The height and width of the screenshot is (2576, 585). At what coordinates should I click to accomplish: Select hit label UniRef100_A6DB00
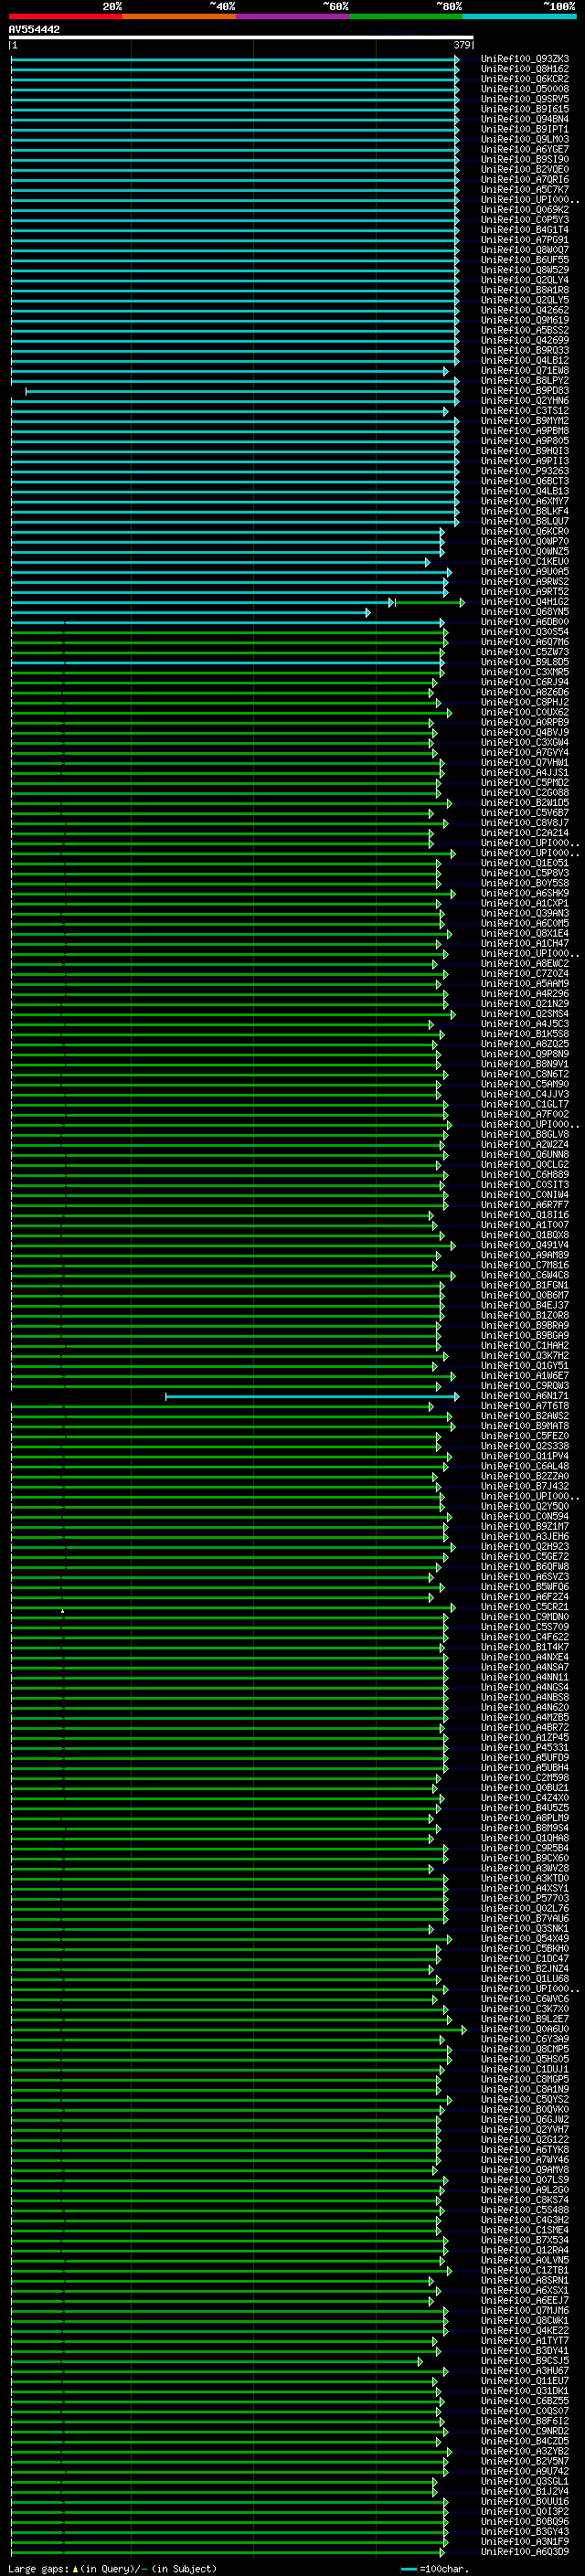click(525, 622)
